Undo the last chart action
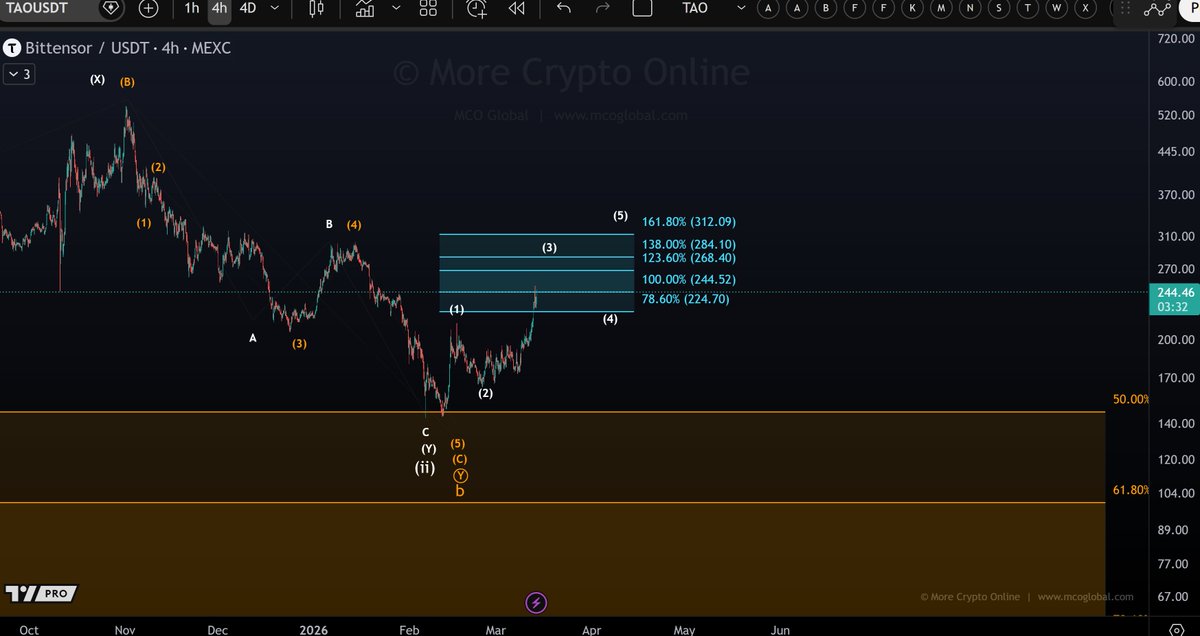1200x636 pixels. pyautogui.click(x=564, y=8)
